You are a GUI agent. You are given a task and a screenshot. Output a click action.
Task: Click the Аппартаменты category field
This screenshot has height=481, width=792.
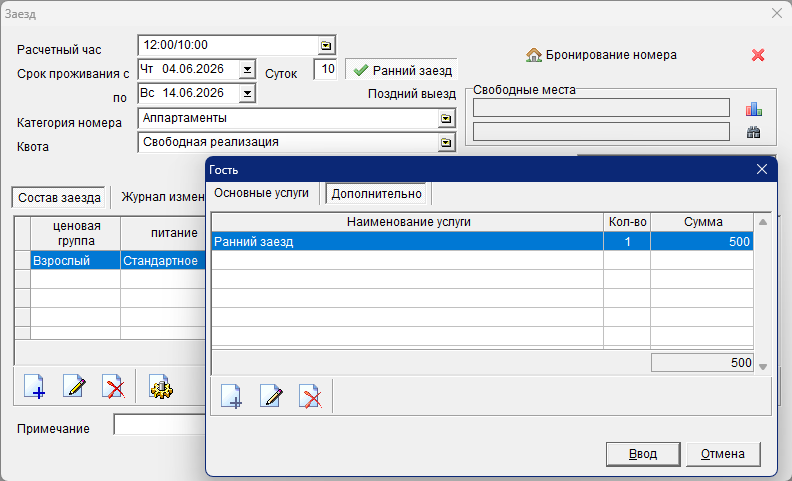(x=288, y=118)
